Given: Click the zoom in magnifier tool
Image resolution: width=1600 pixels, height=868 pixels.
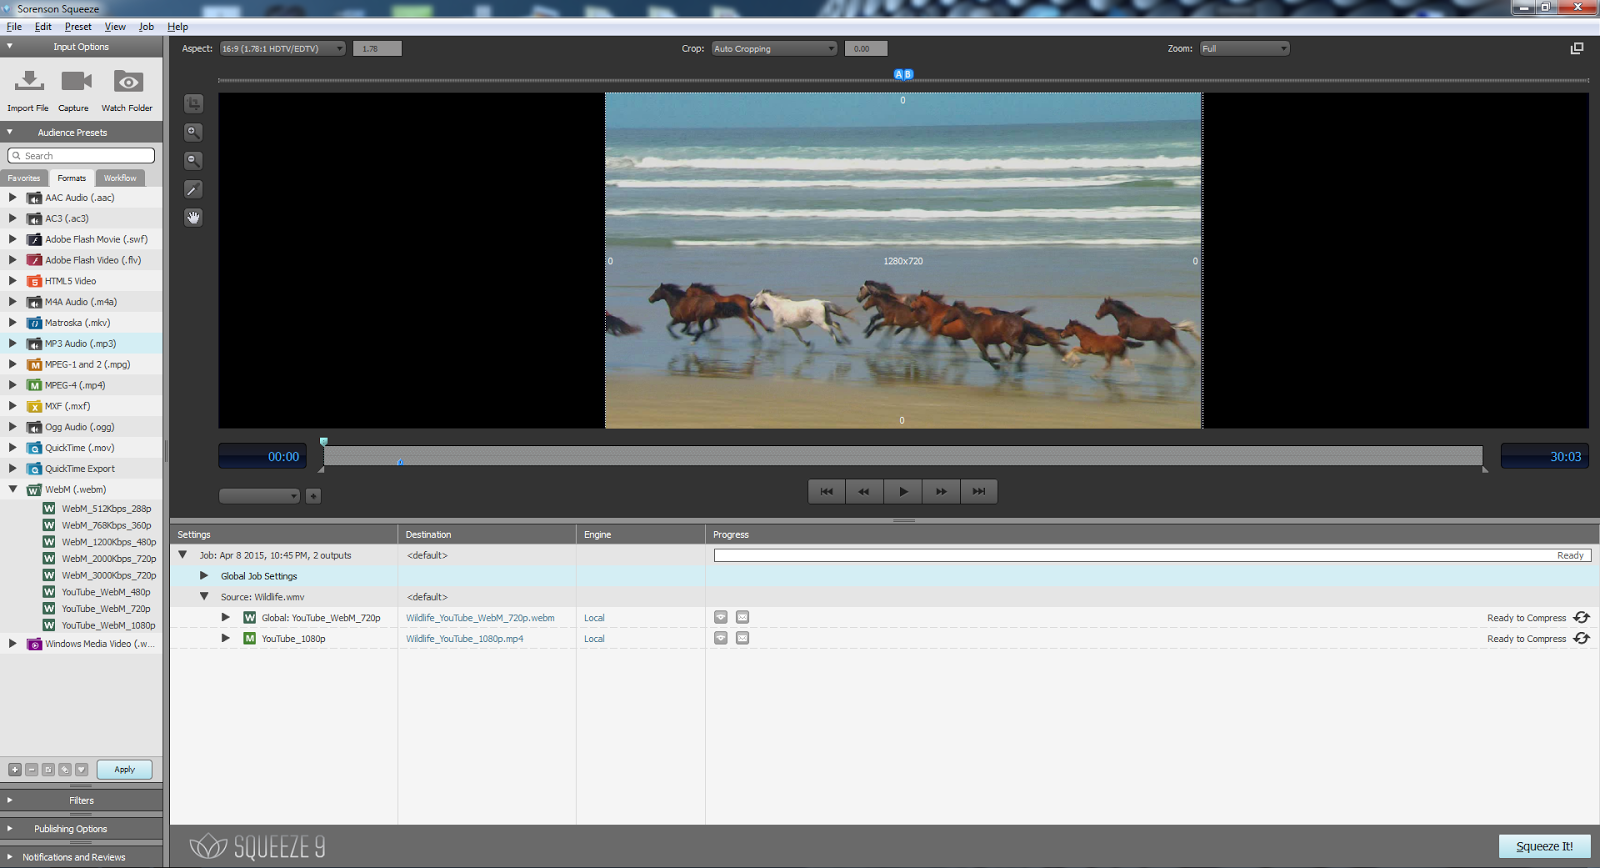Looking at the screenshot, I should 194,132.
